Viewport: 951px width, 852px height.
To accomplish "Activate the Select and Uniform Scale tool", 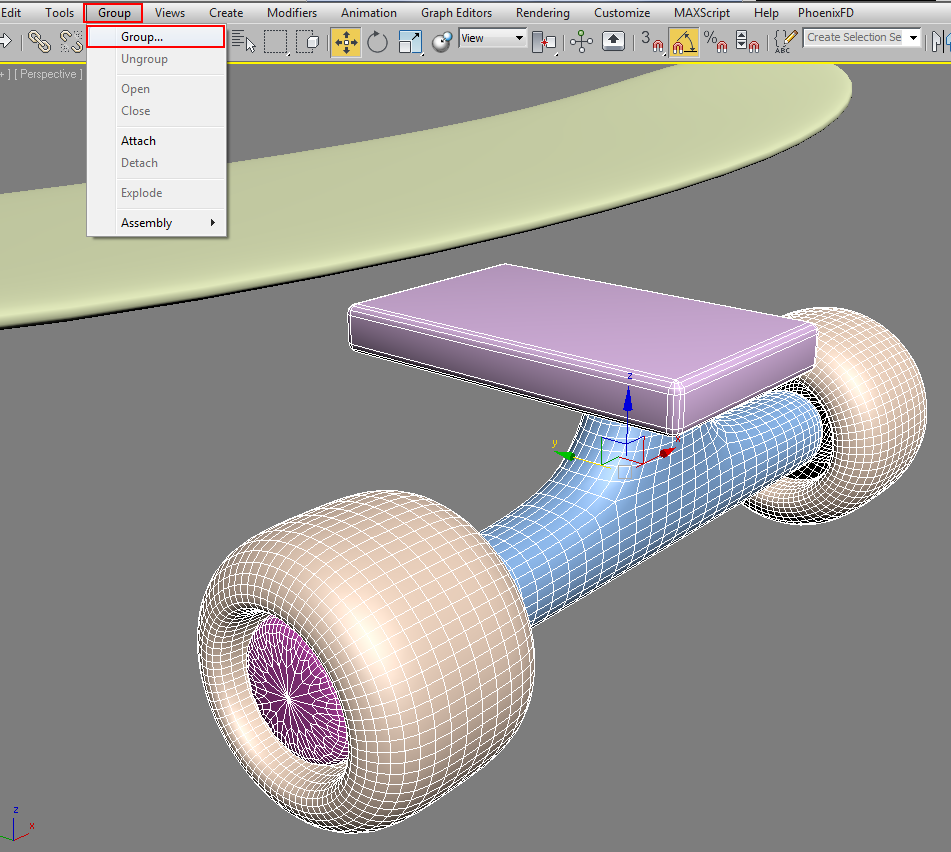I will pos(410,42).
